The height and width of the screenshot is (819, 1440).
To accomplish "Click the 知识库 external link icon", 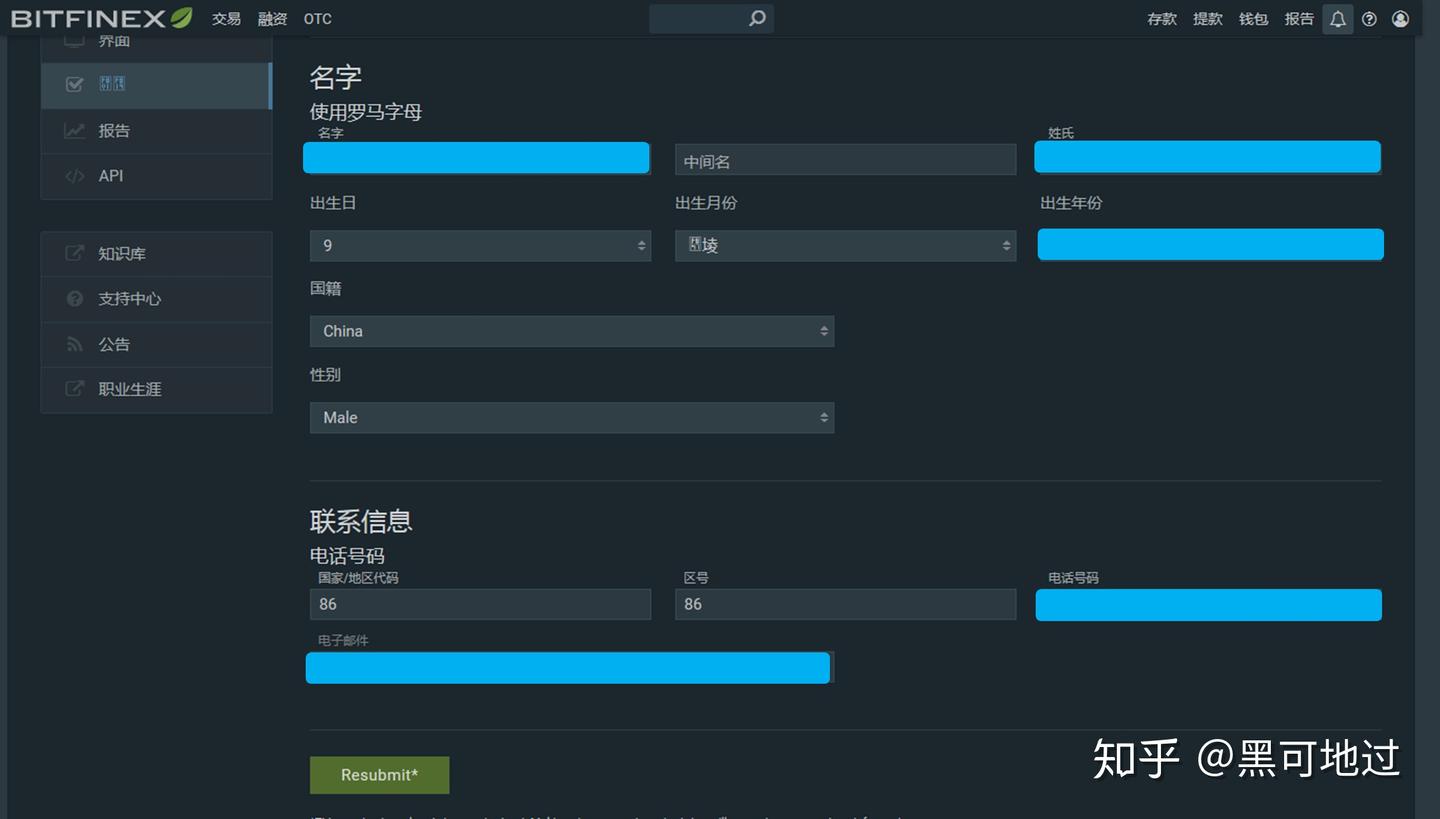I will tap(74, 253).
